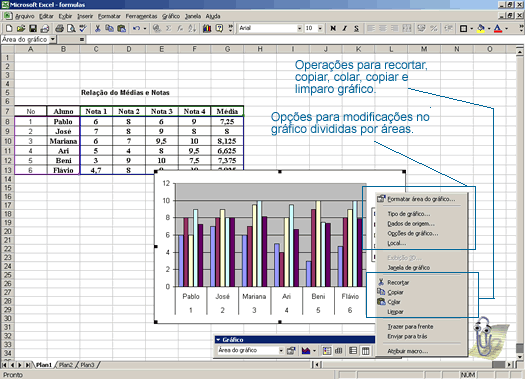
Task: Open the Arquivo menu
Action: [x=24, y=16]
